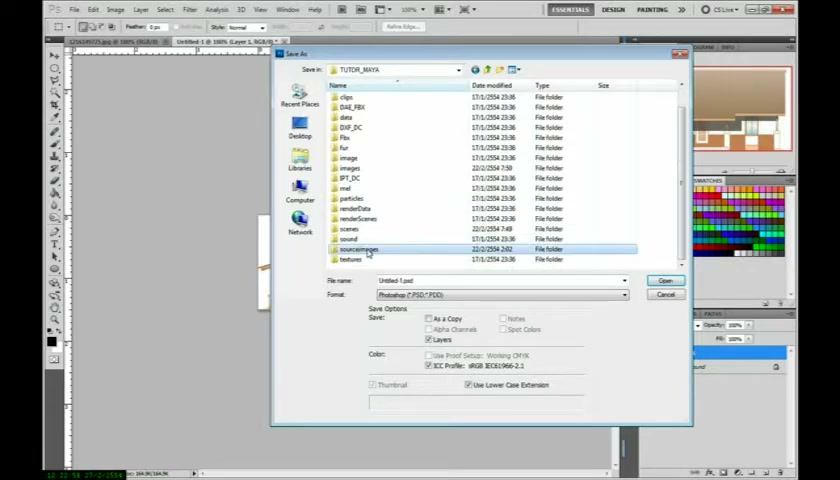Screen dimensions: 840x480
Task: Open the File menu
Action: [74, 10]
